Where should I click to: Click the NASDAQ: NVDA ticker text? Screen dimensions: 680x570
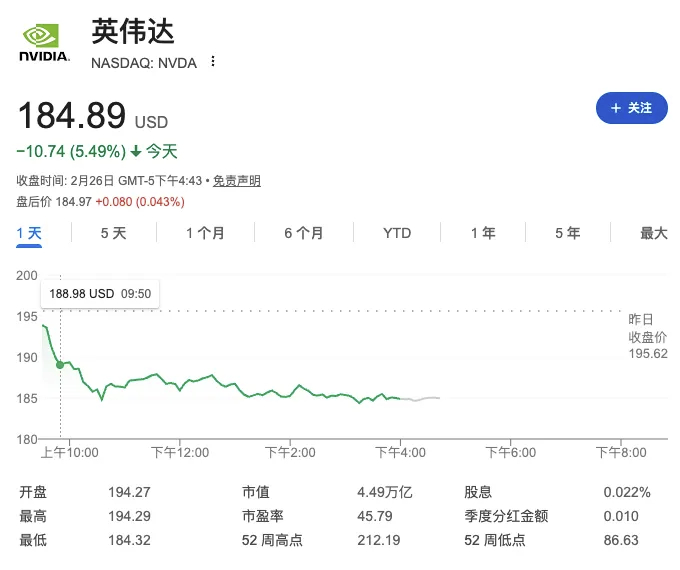[x=144, y=63]
